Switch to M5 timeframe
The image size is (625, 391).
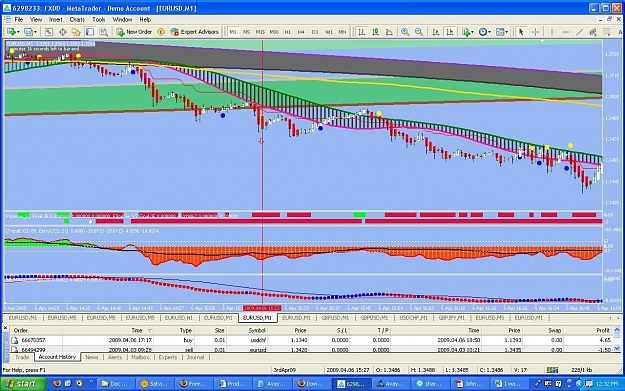(246, 32)
